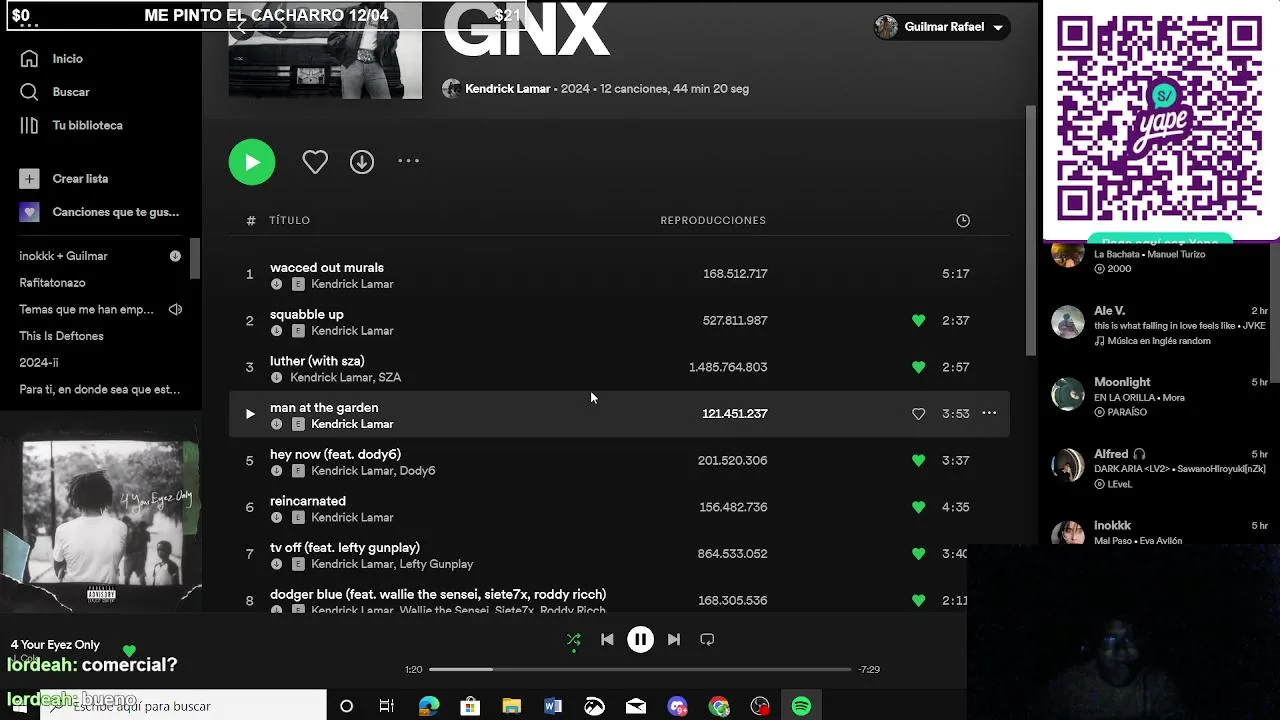Select wacced out murals track title
This screenshot has height=720, width=1280.
[327, 268]
